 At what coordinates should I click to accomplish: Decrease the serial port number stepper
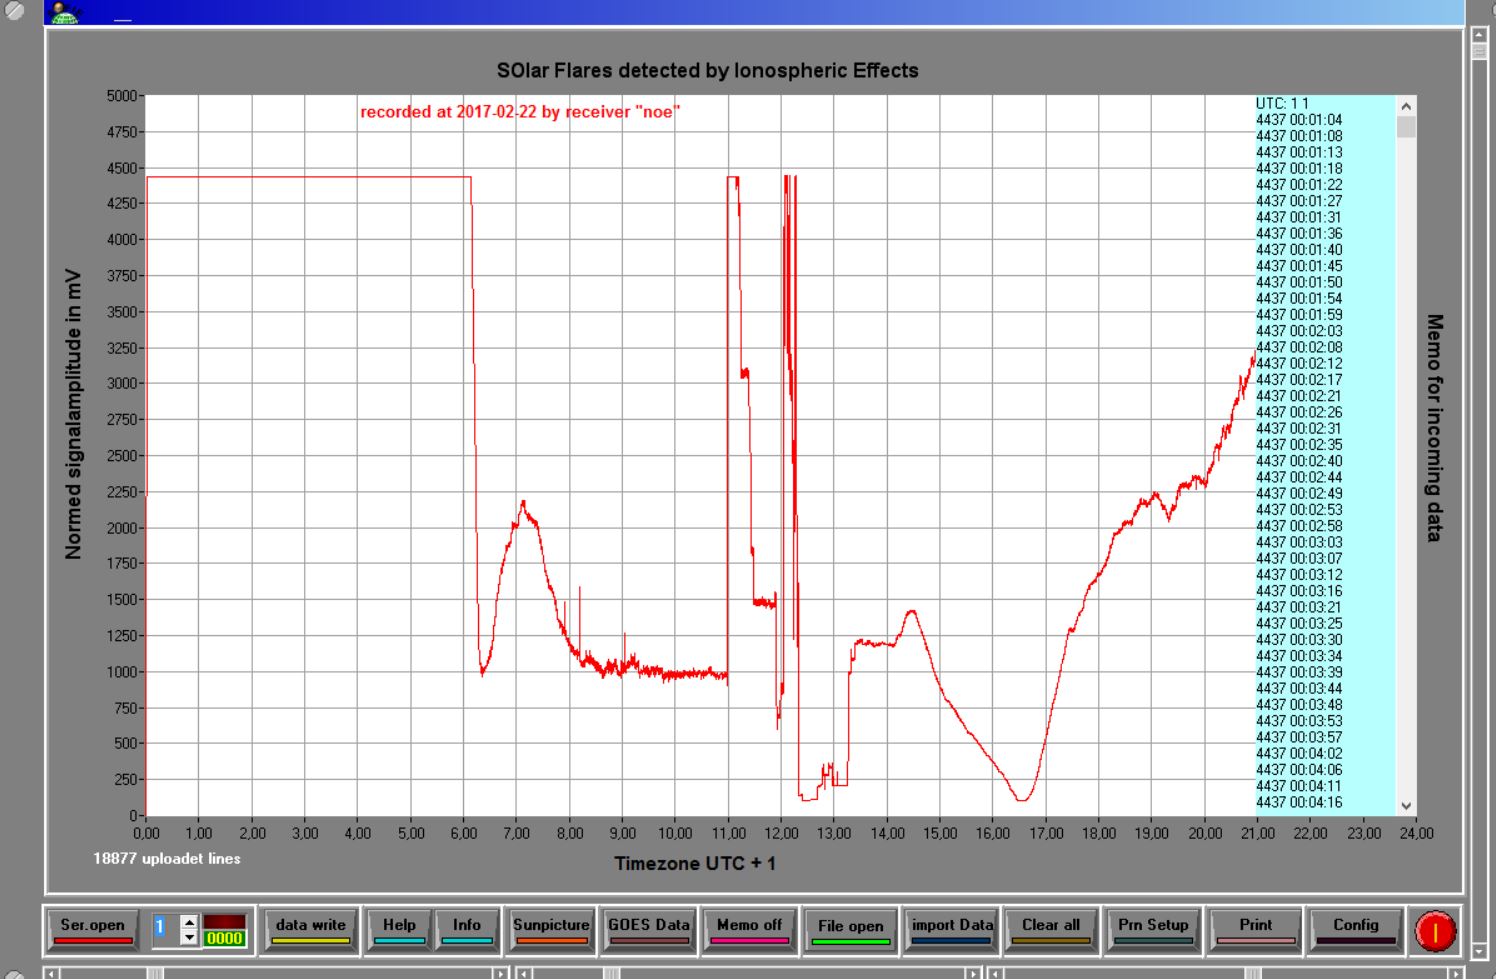(189, 937)
